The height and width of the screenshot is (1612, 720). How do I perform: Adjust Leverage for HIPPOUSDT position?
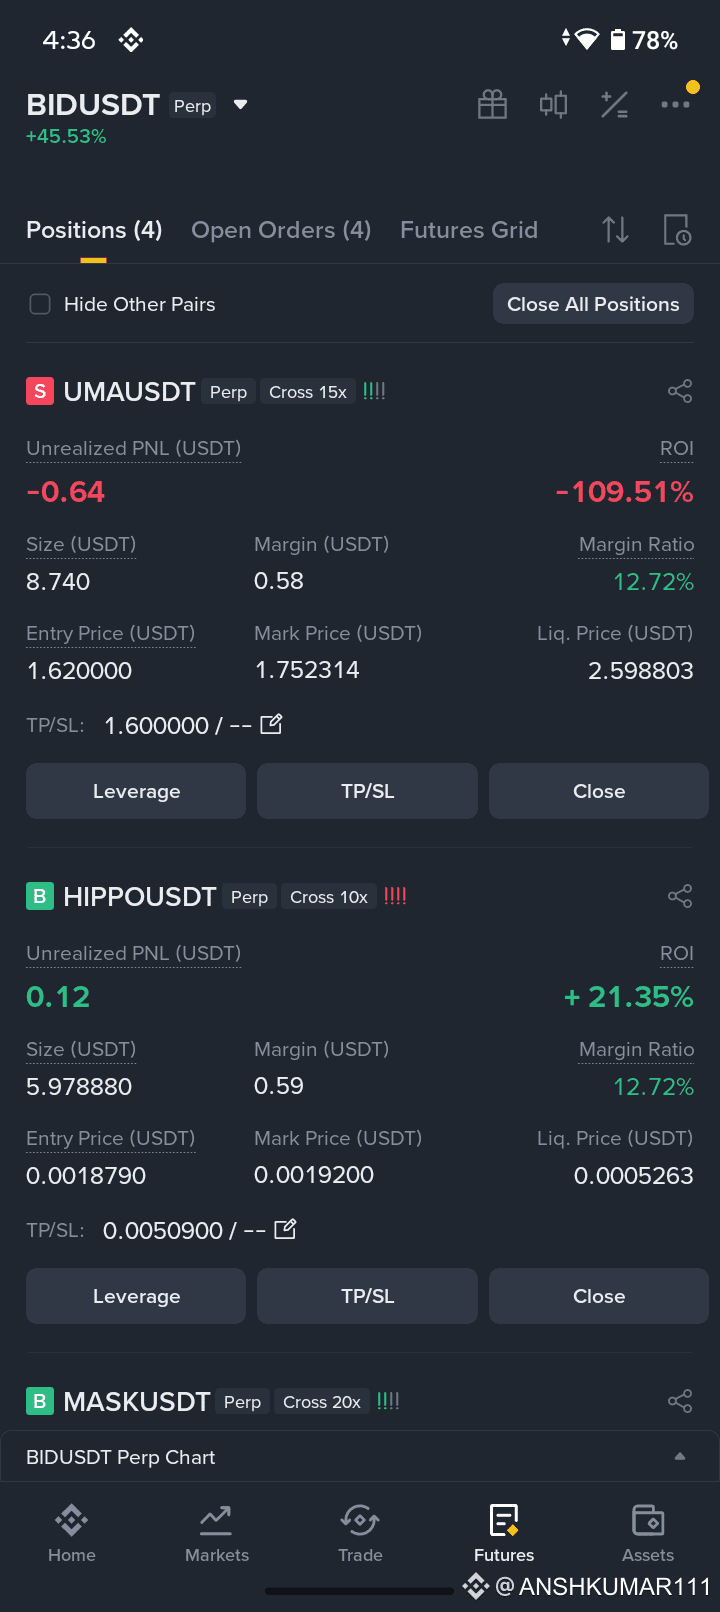click(136, 1296)
